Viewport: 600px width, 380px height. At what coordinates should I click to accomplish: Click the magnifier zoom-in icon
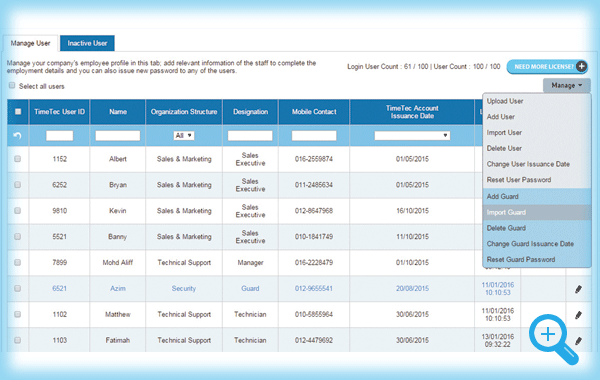tap(554, 339)
